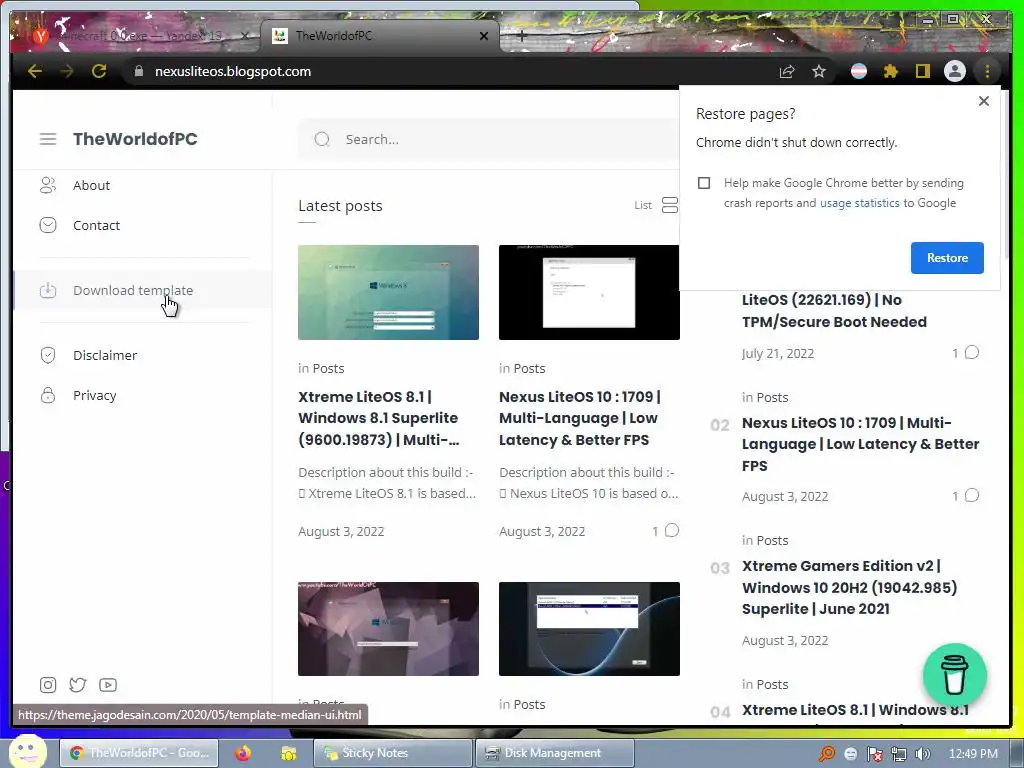Click the browser back arrow

(35, 71)
